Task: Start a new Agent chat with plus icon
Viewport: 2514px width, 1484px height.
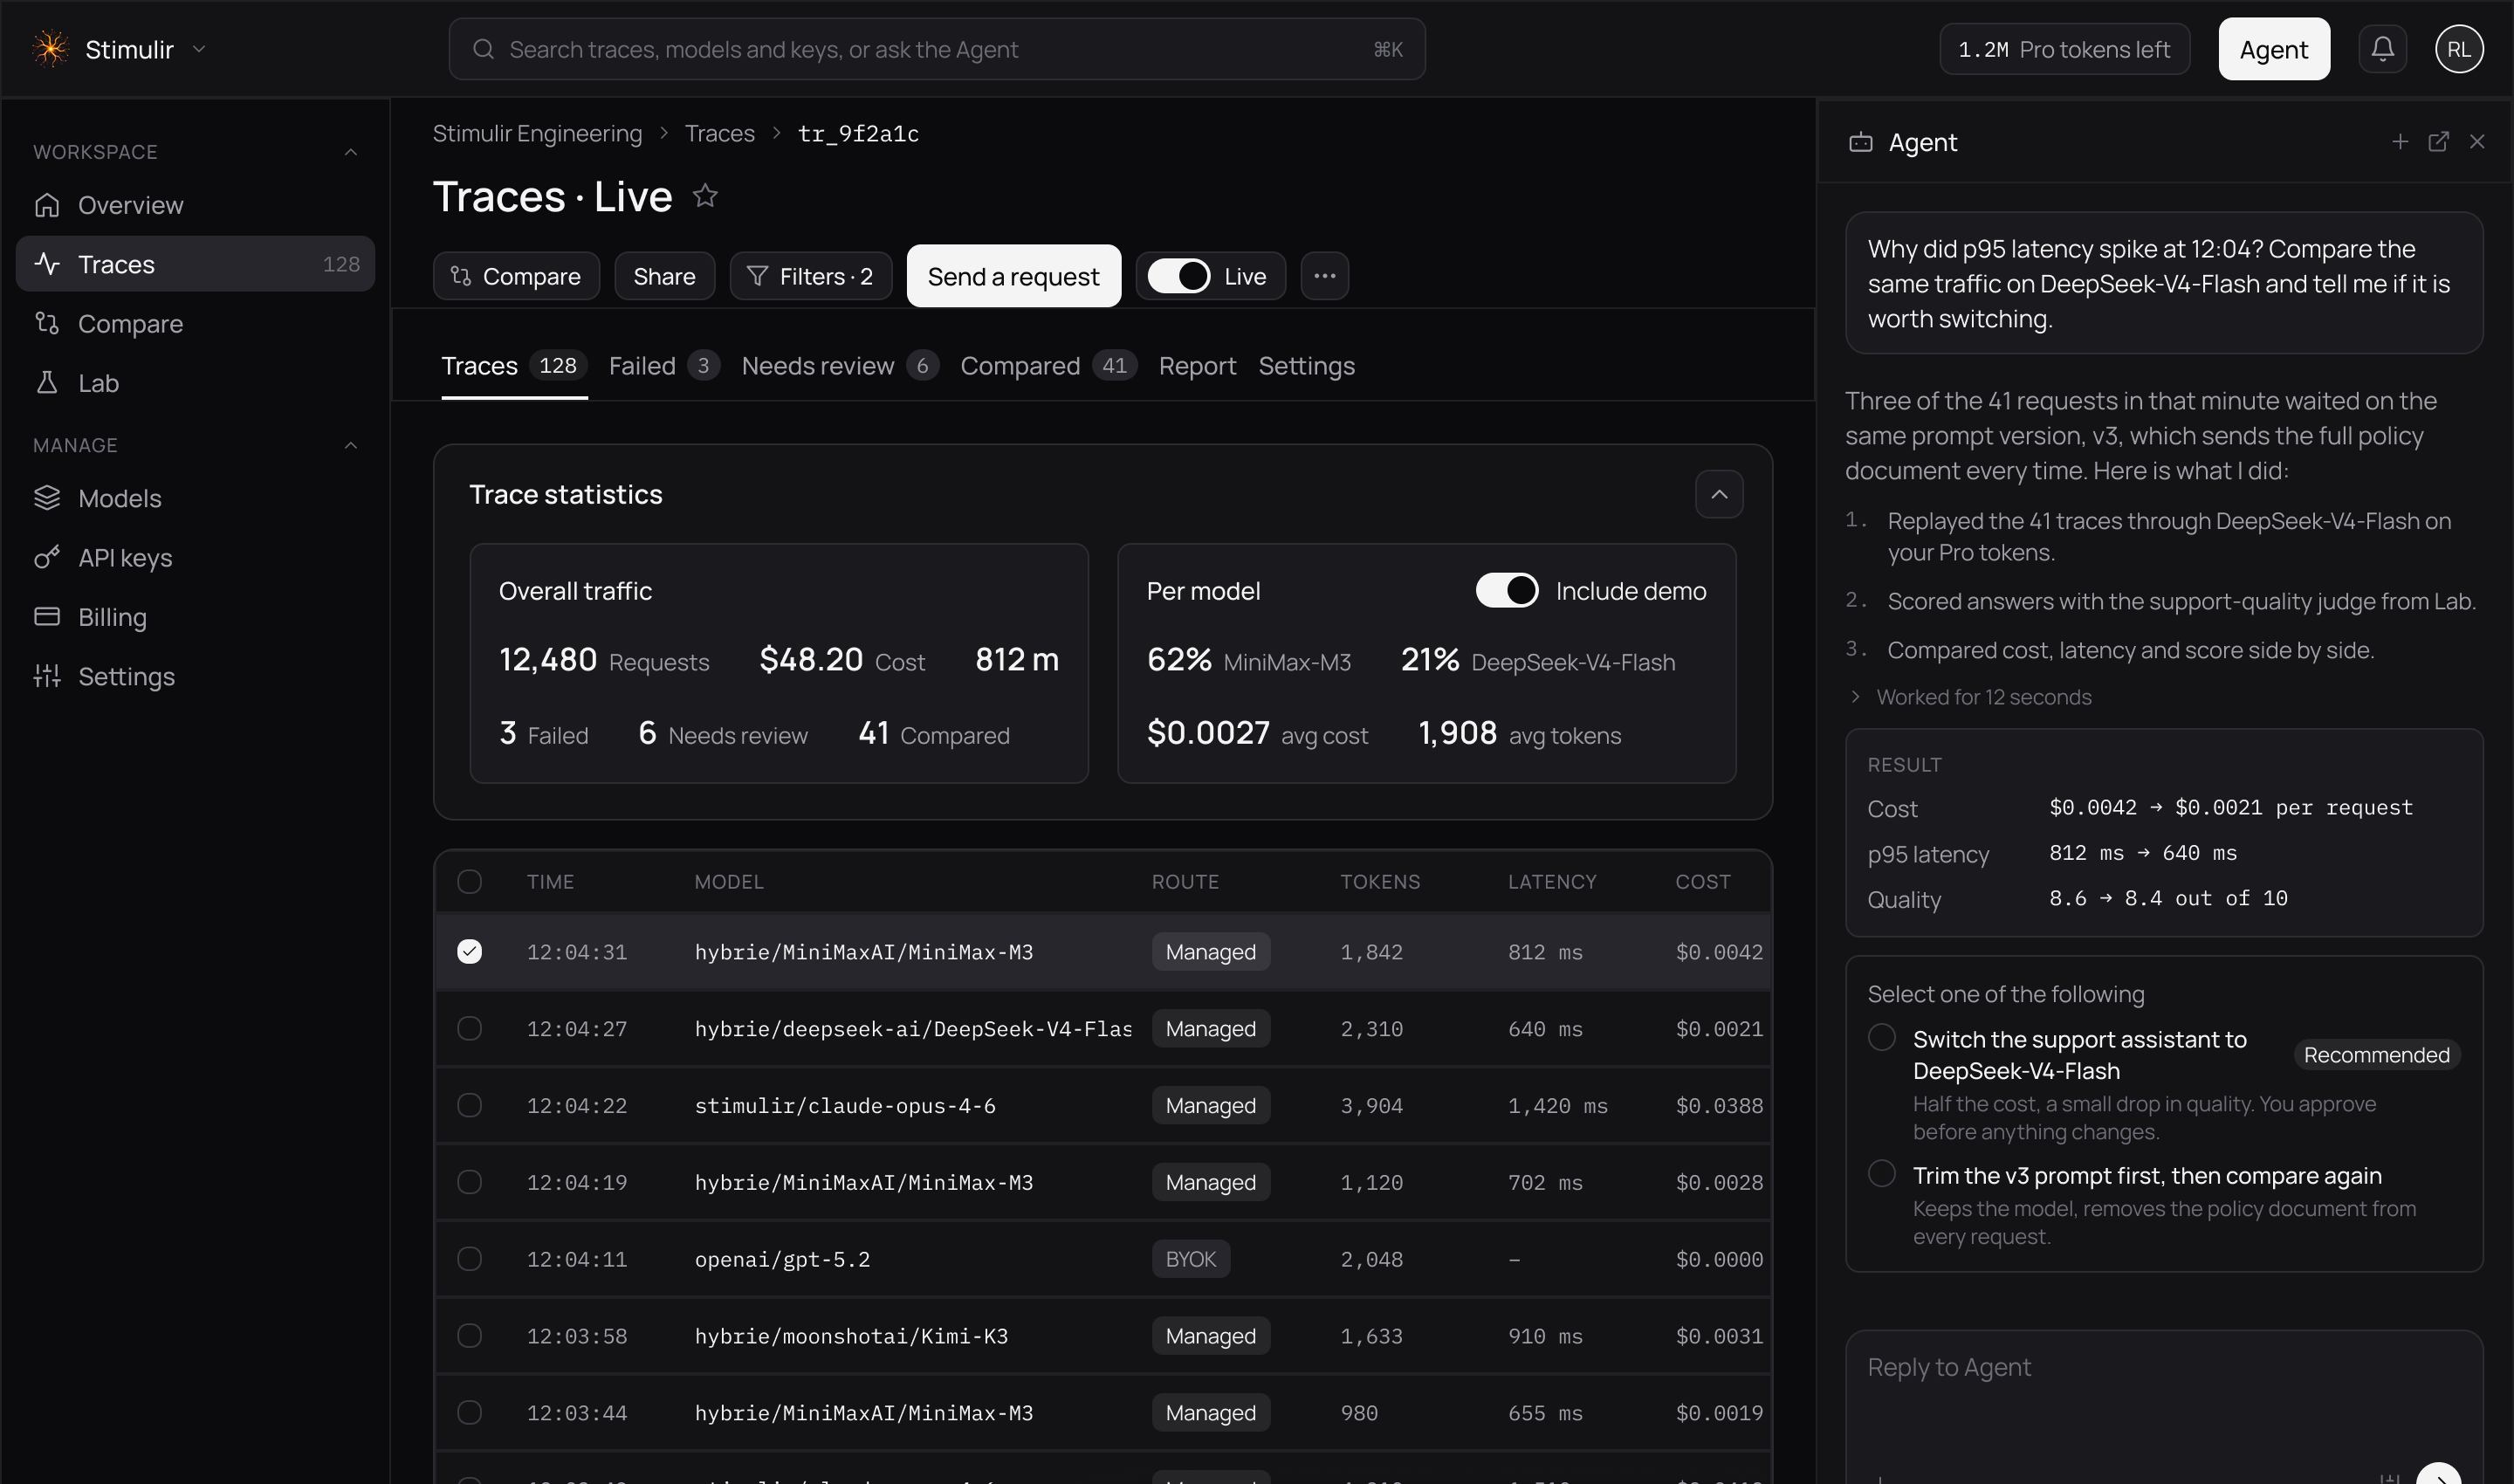Action: 2399,142
